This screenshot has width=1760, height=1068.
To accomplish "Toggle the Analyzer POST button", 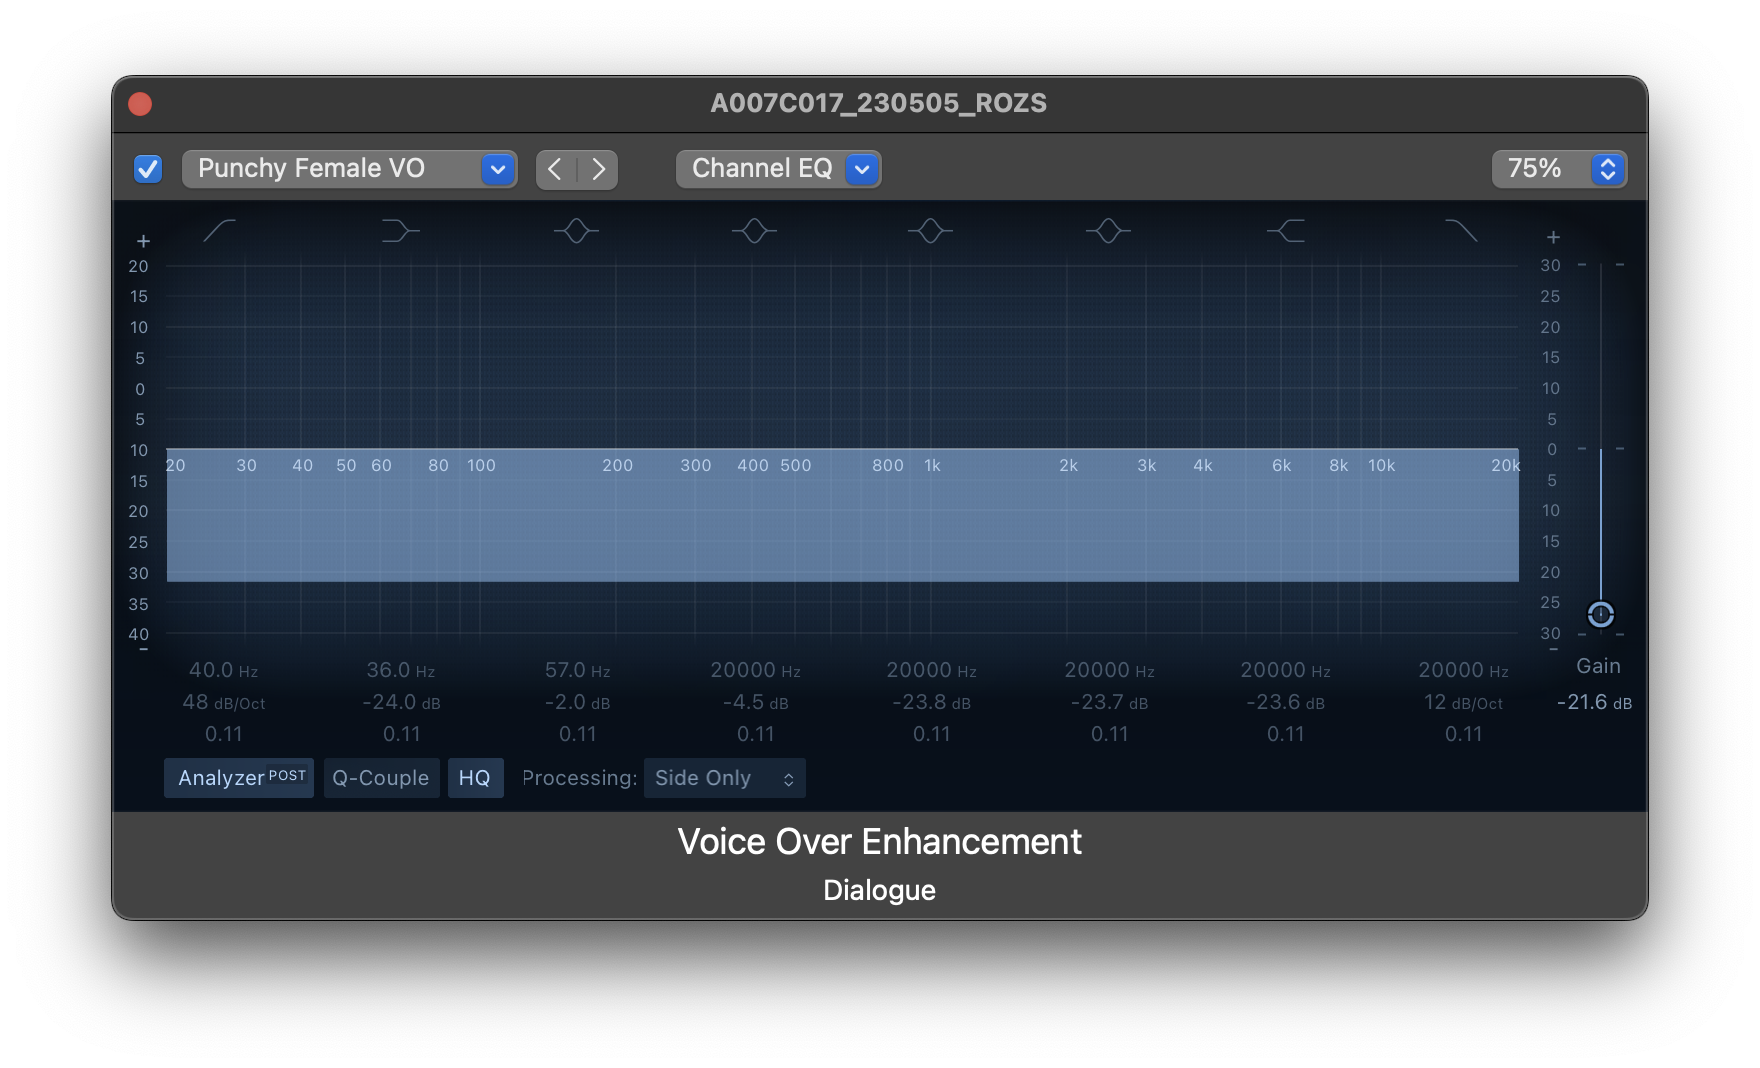I will (239, 778).
